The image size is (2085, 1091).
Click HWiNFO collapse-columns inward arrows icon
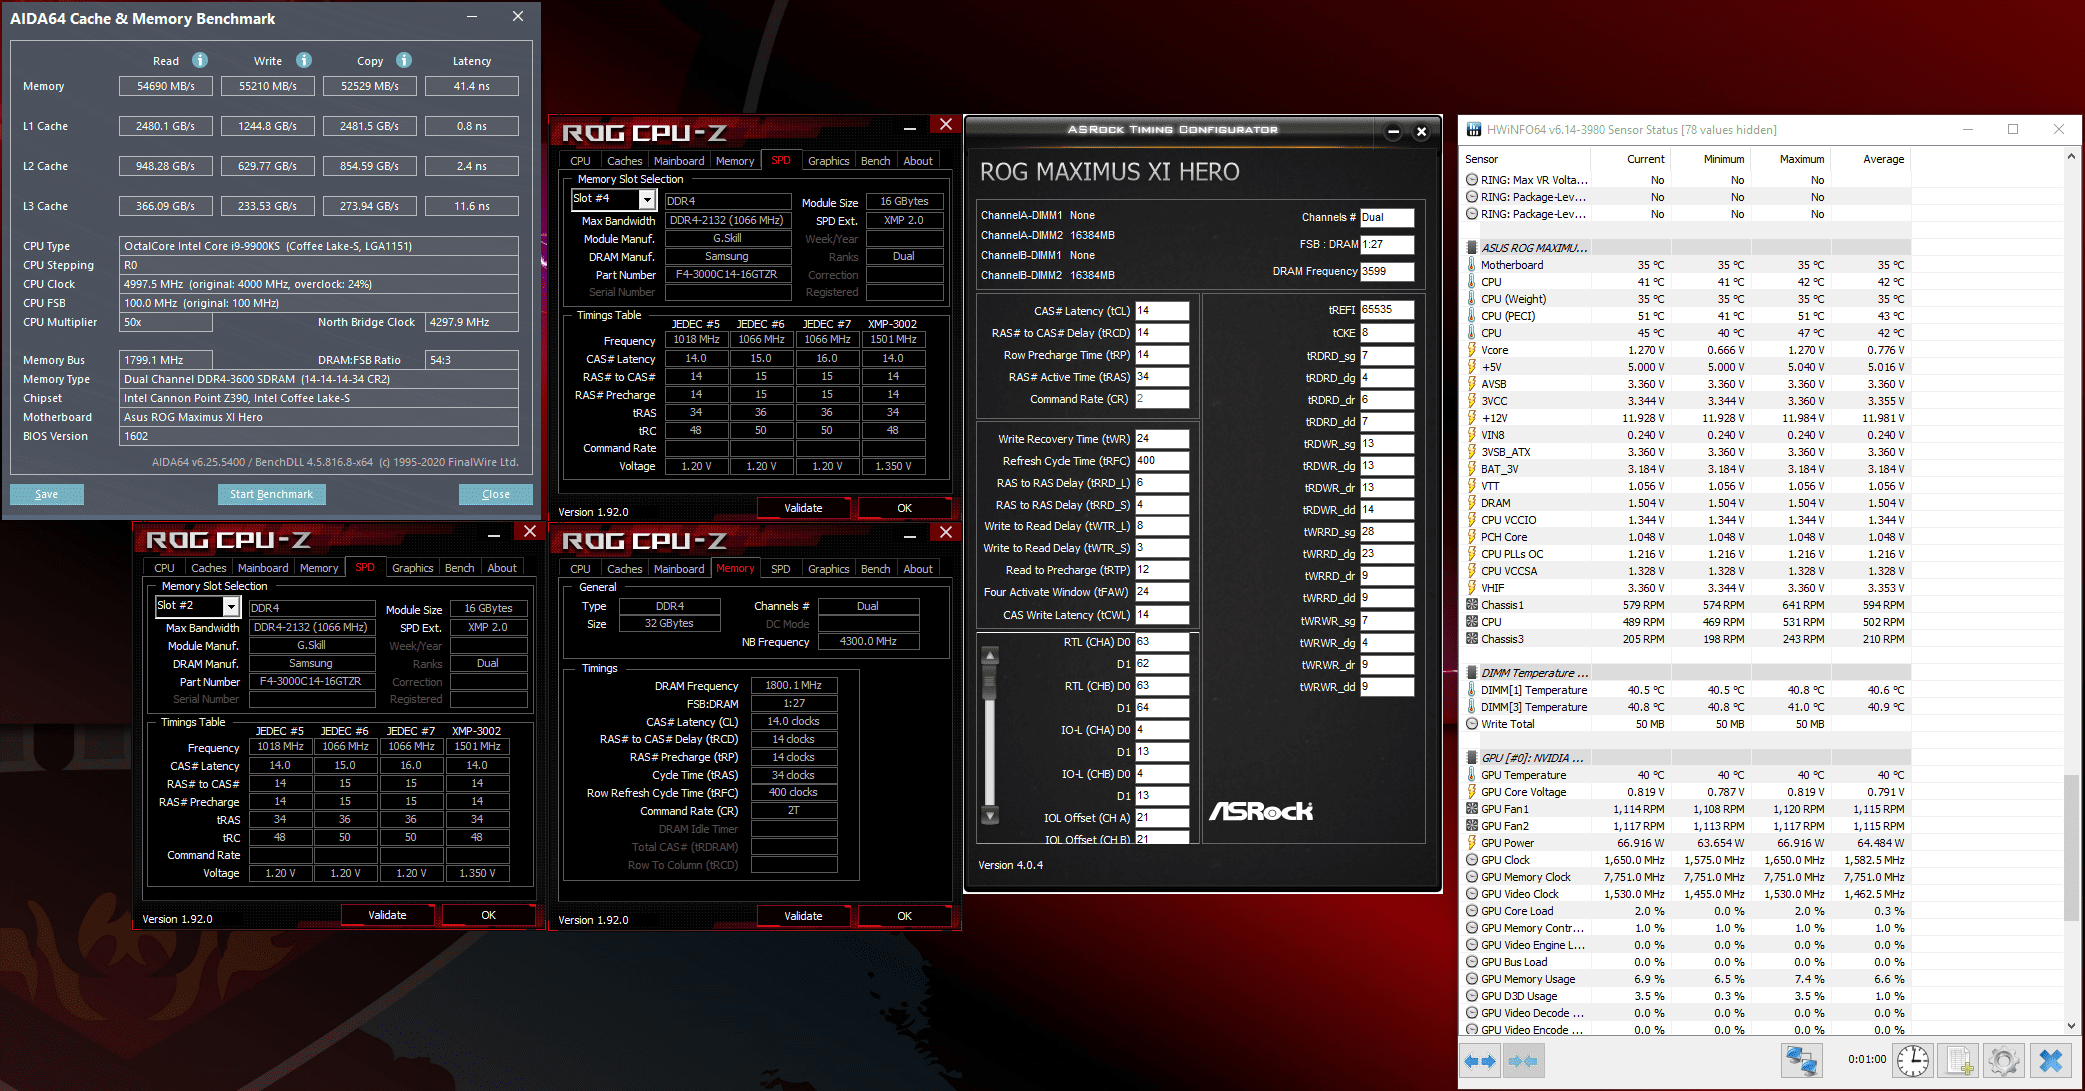pyautogui.click(x=1523, y=1061)
